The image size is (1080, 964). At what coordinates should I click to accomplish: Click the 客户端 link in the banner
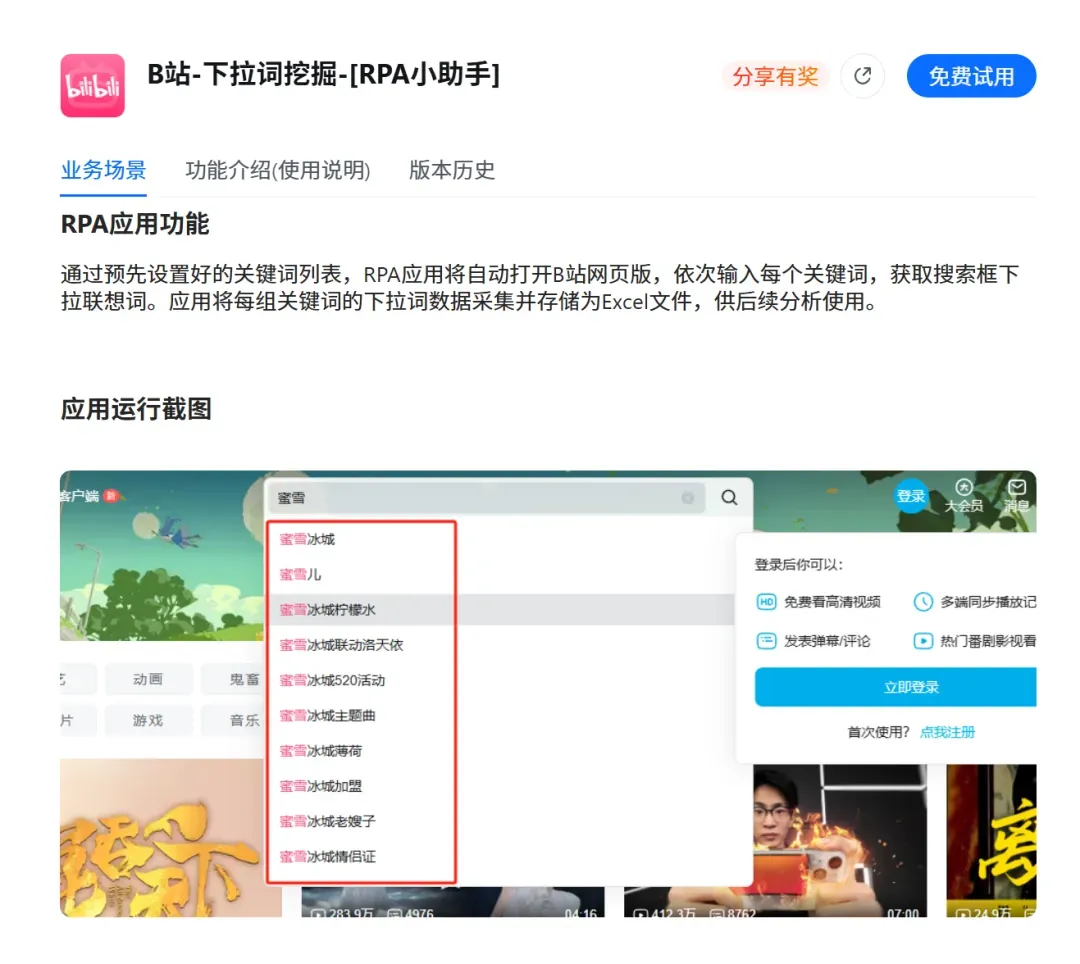coord(79,496)
